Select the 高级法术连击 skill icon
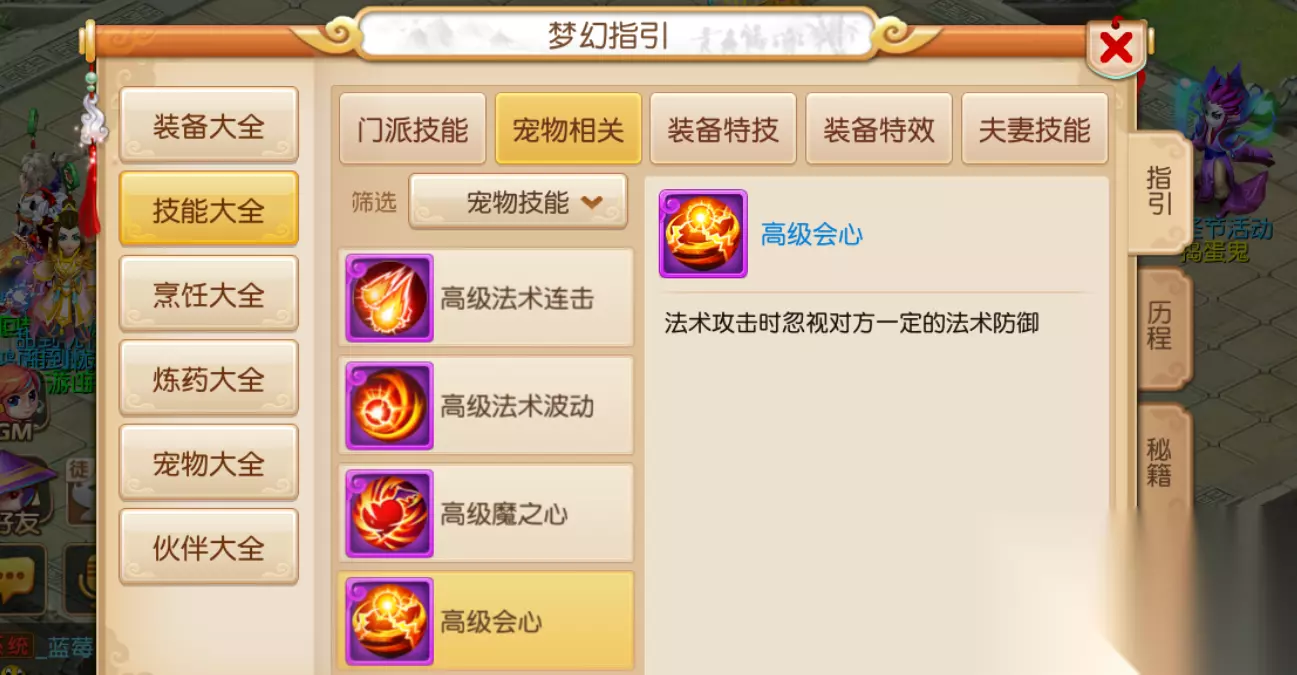 tap(389, 298)
